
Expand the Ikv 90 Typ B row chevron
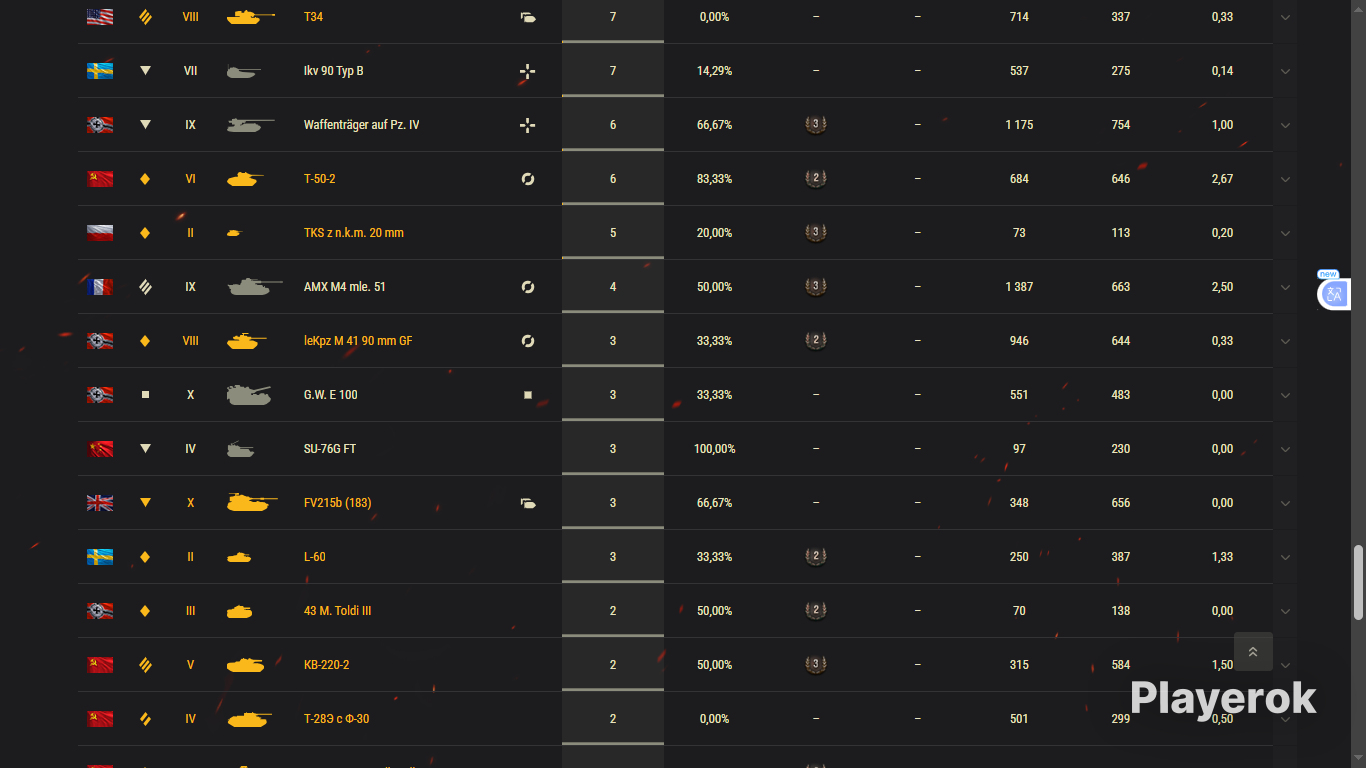click(x=1285, y=71)
